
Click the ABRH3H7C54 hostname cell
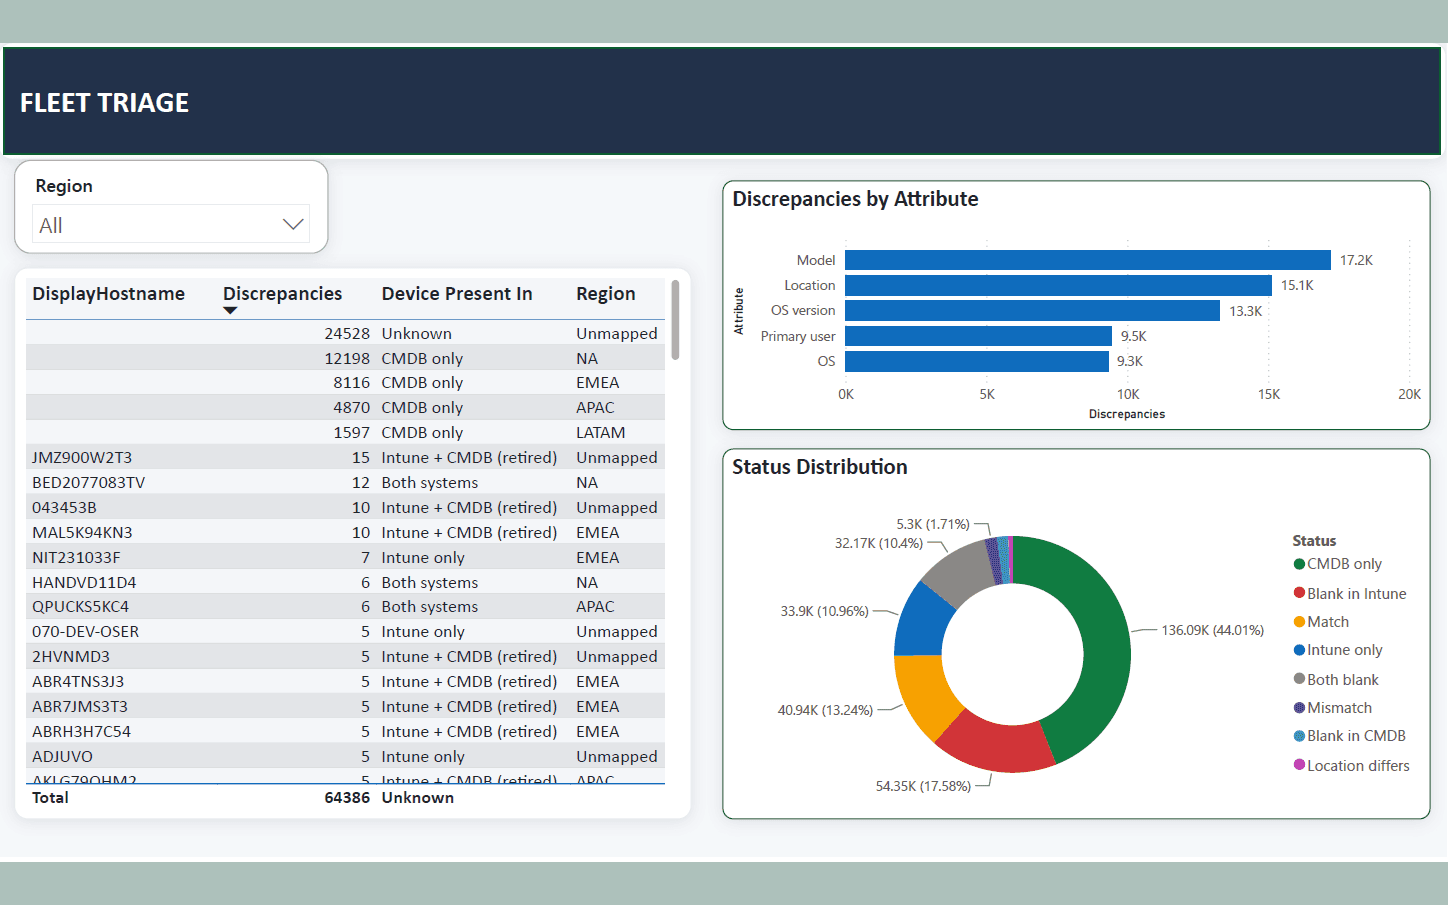[81, 732]
